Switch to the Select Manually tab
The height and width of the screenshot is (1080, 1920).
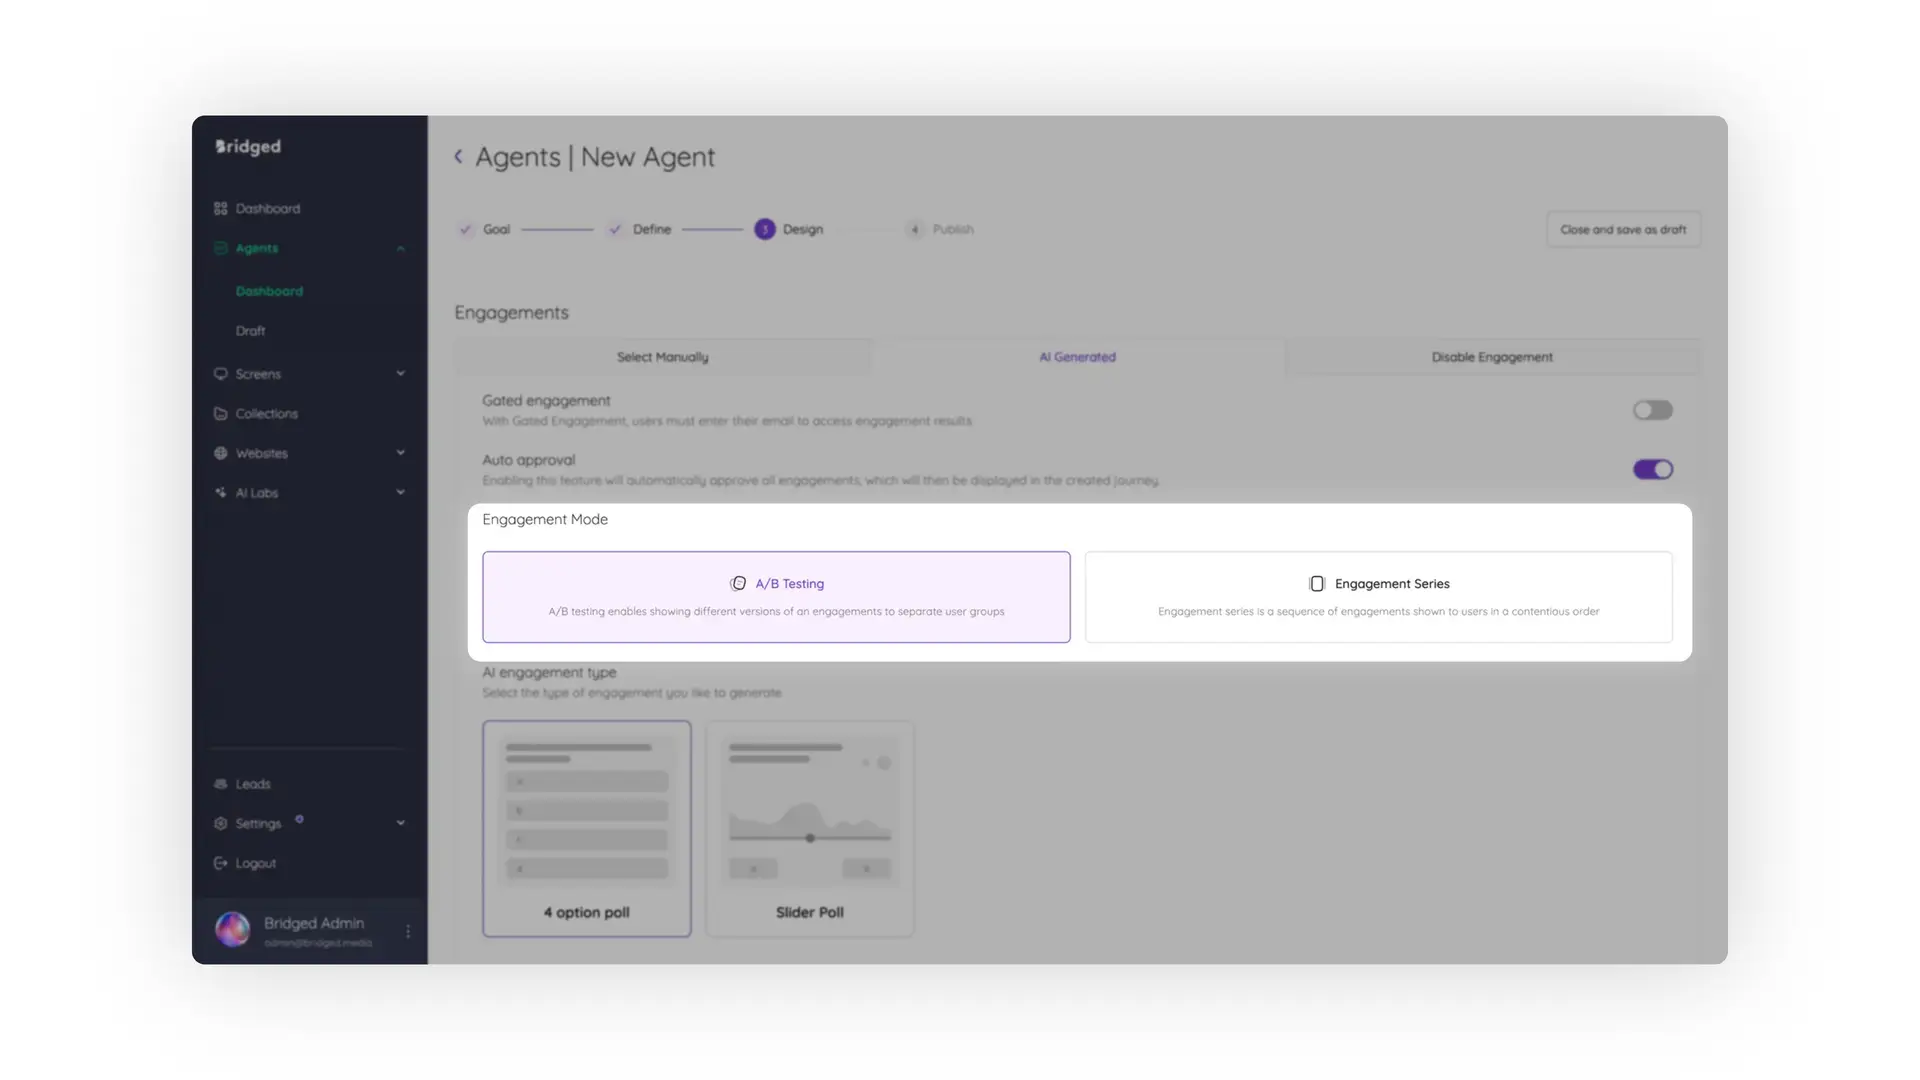663,356
